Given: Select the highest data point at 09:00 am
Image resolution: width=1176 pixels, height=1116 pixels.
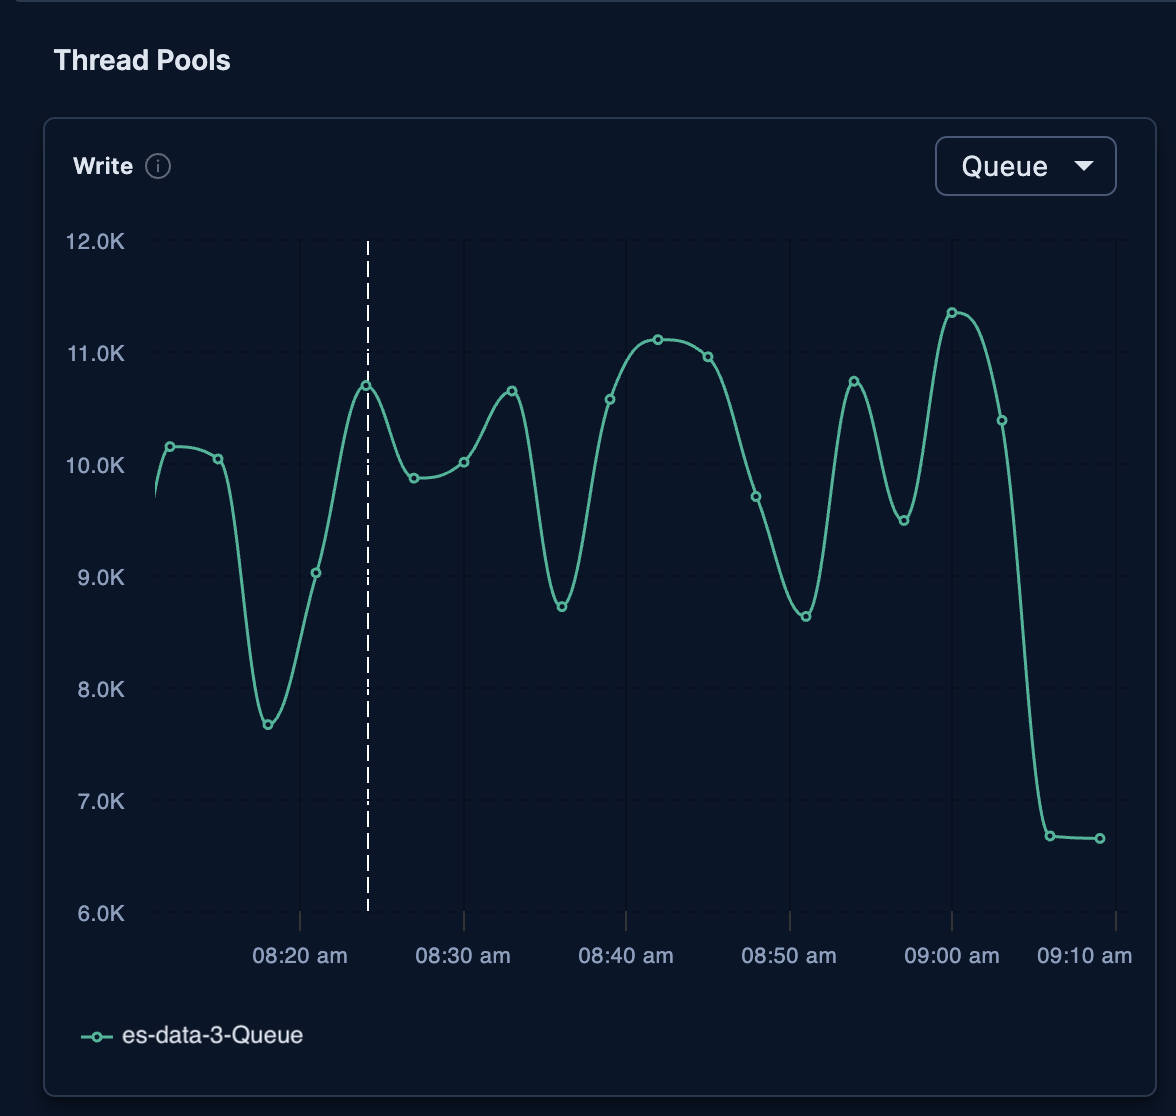Looking at the screenshot, I should point(952,313).
